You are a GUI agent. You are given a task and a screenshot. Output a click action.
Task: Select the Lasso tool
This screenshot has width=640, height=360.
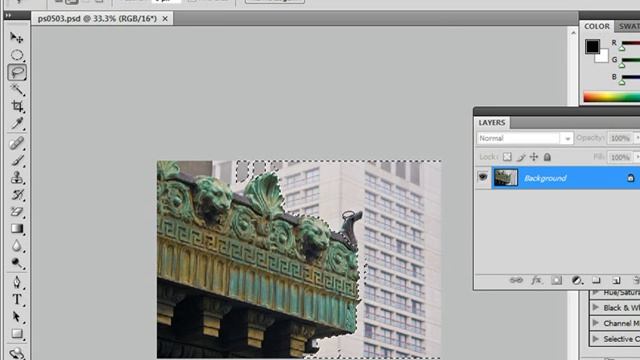point(17,72)
